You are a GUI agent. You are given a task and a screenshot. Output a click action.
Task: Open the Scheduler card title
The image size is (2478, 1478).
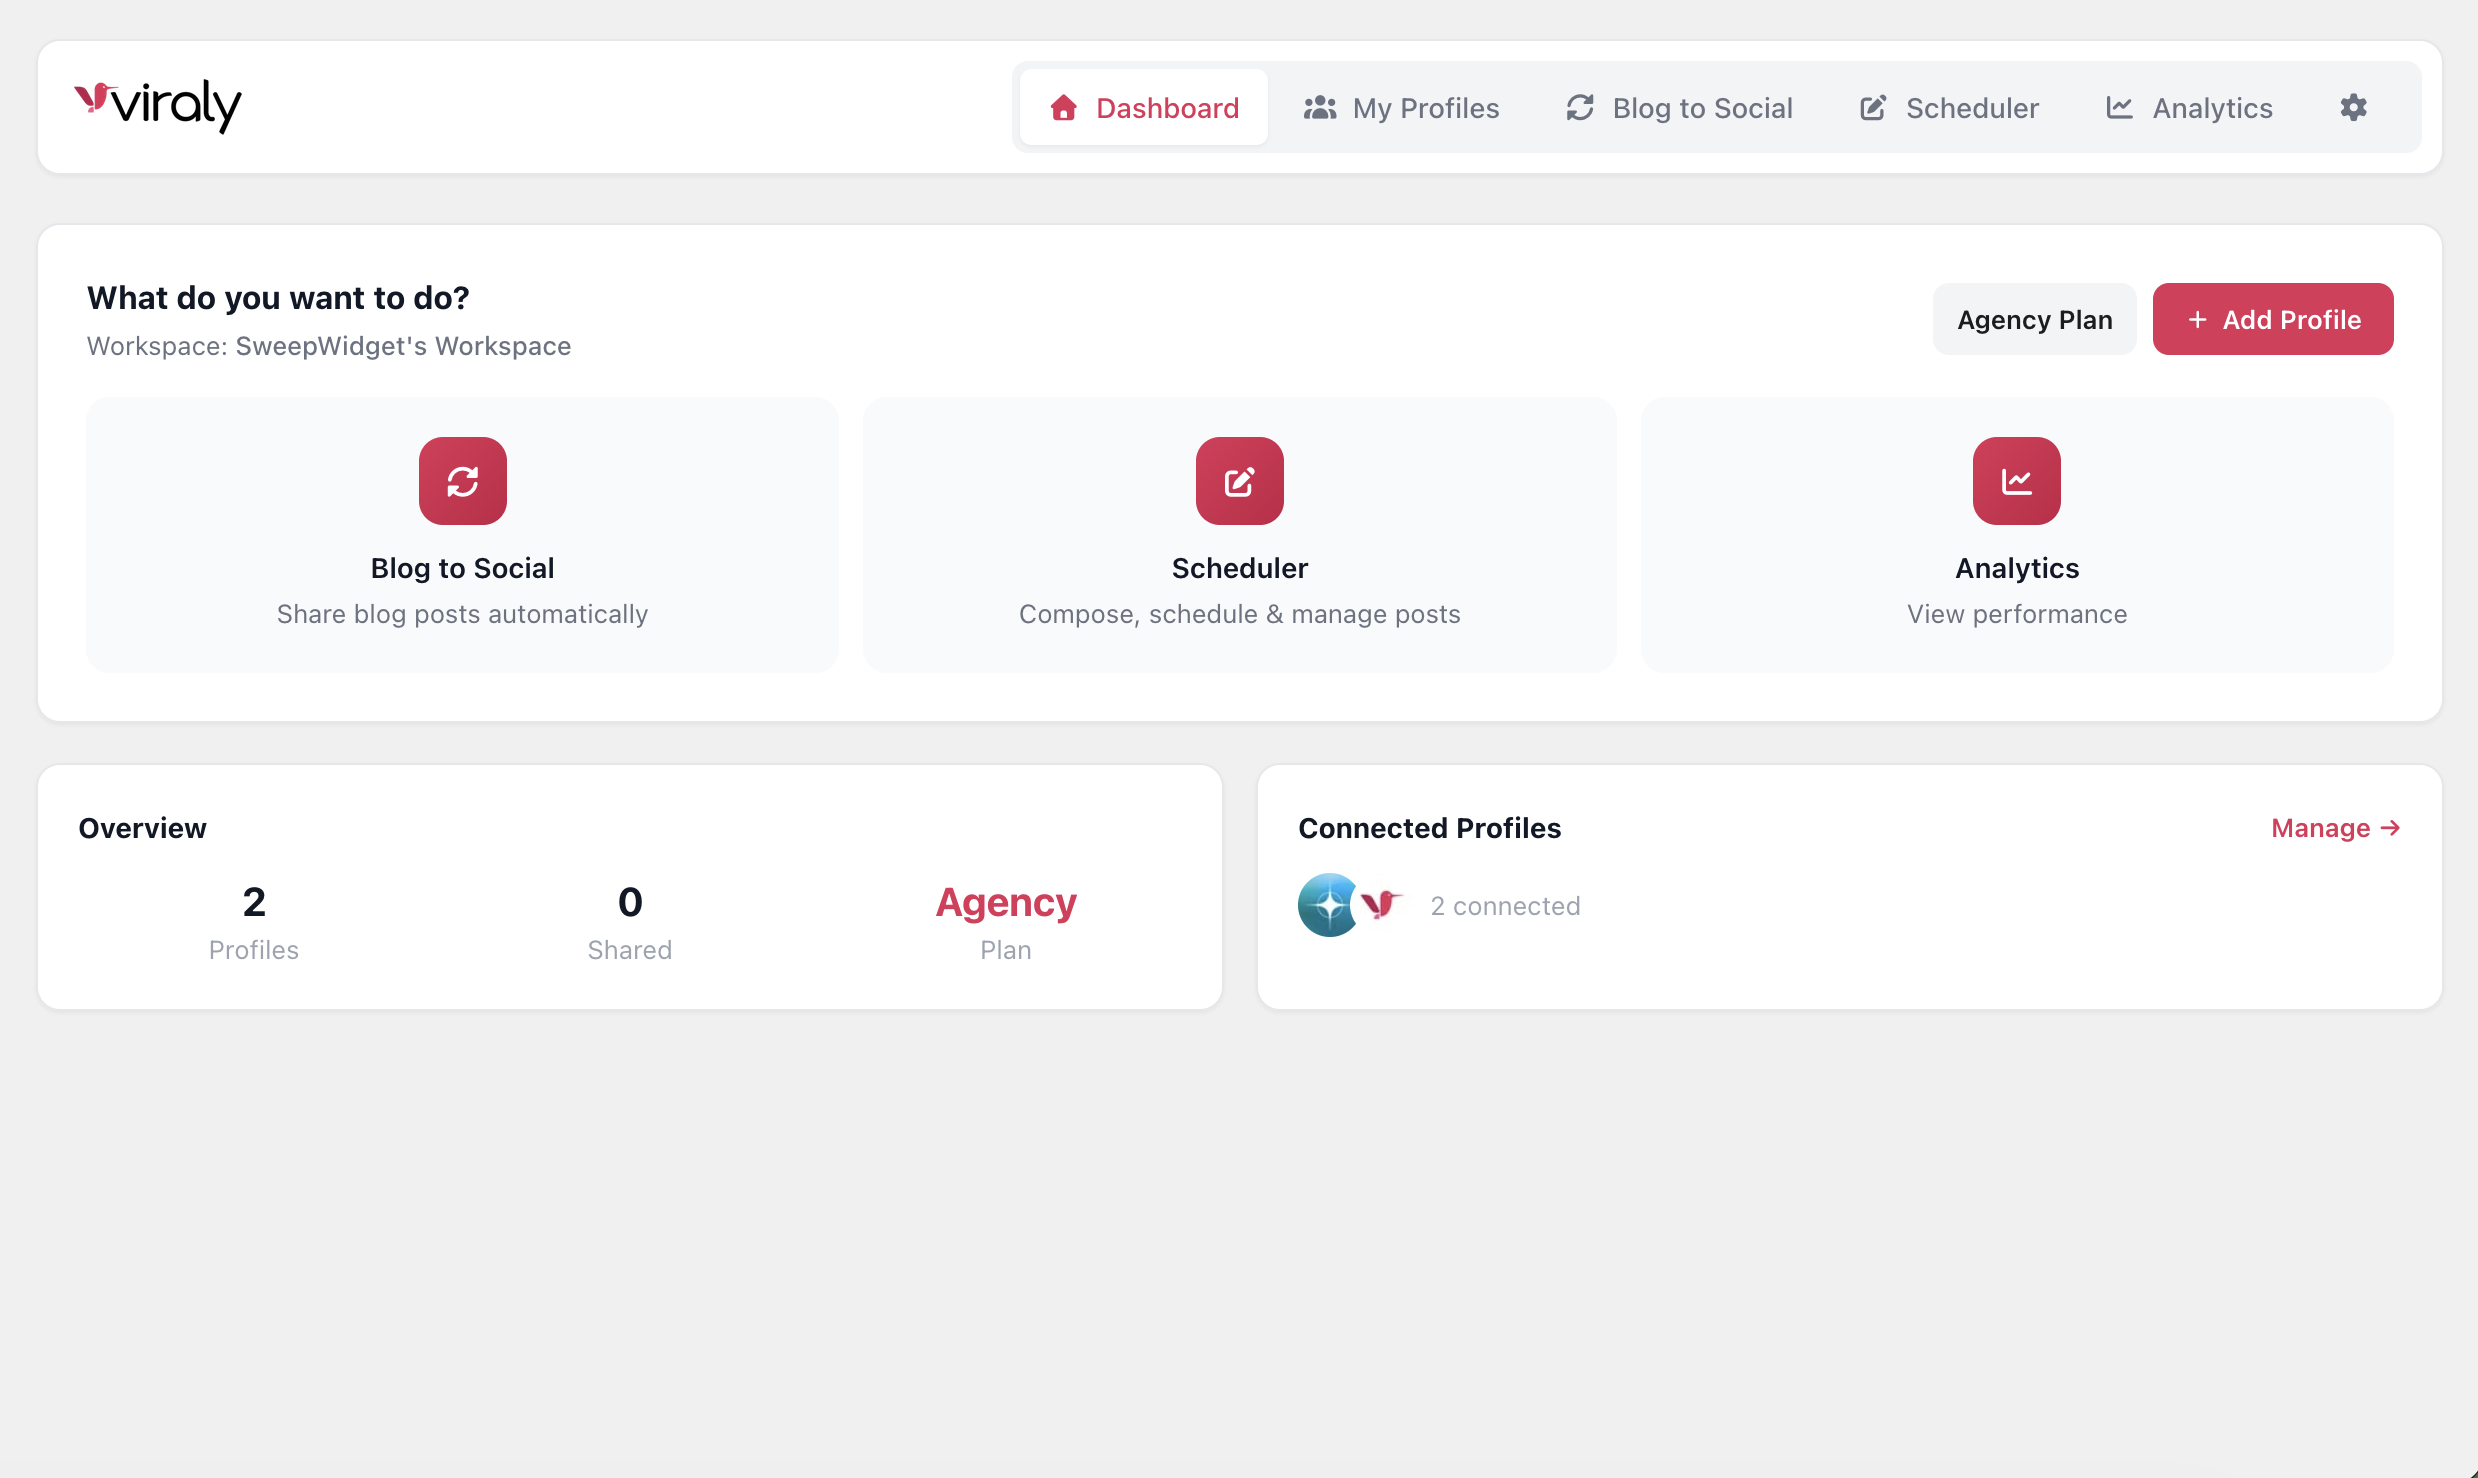[x=1240, y=568]
